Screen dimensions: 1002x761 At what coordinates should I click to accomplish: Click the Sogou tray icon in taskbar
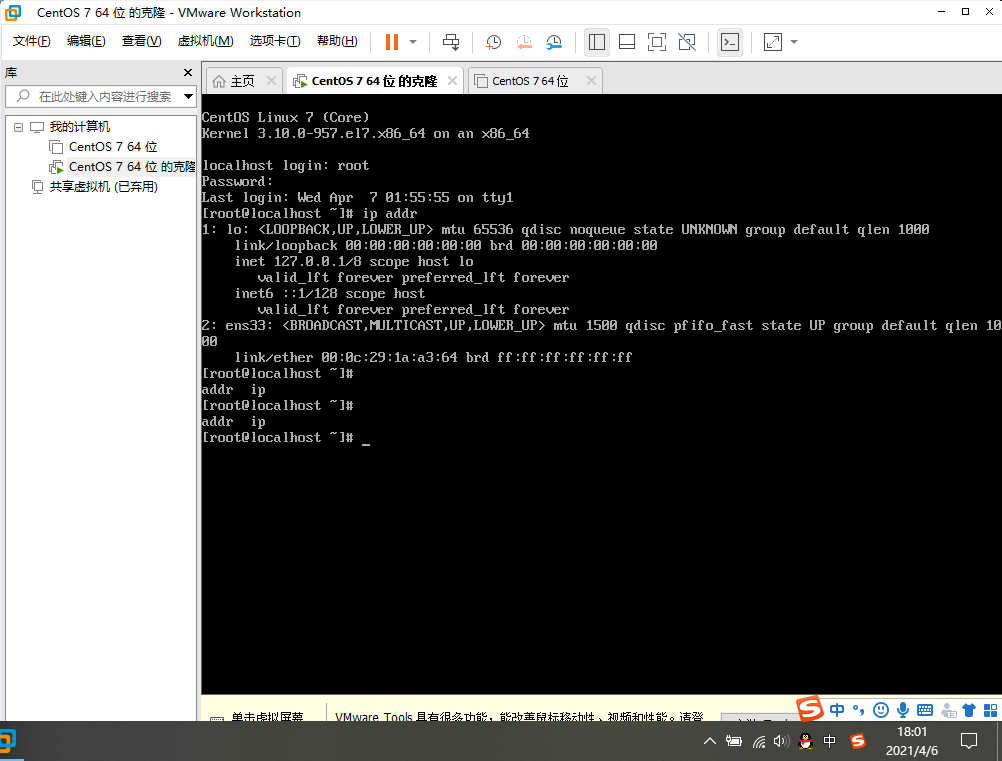[x=858, y=741]
